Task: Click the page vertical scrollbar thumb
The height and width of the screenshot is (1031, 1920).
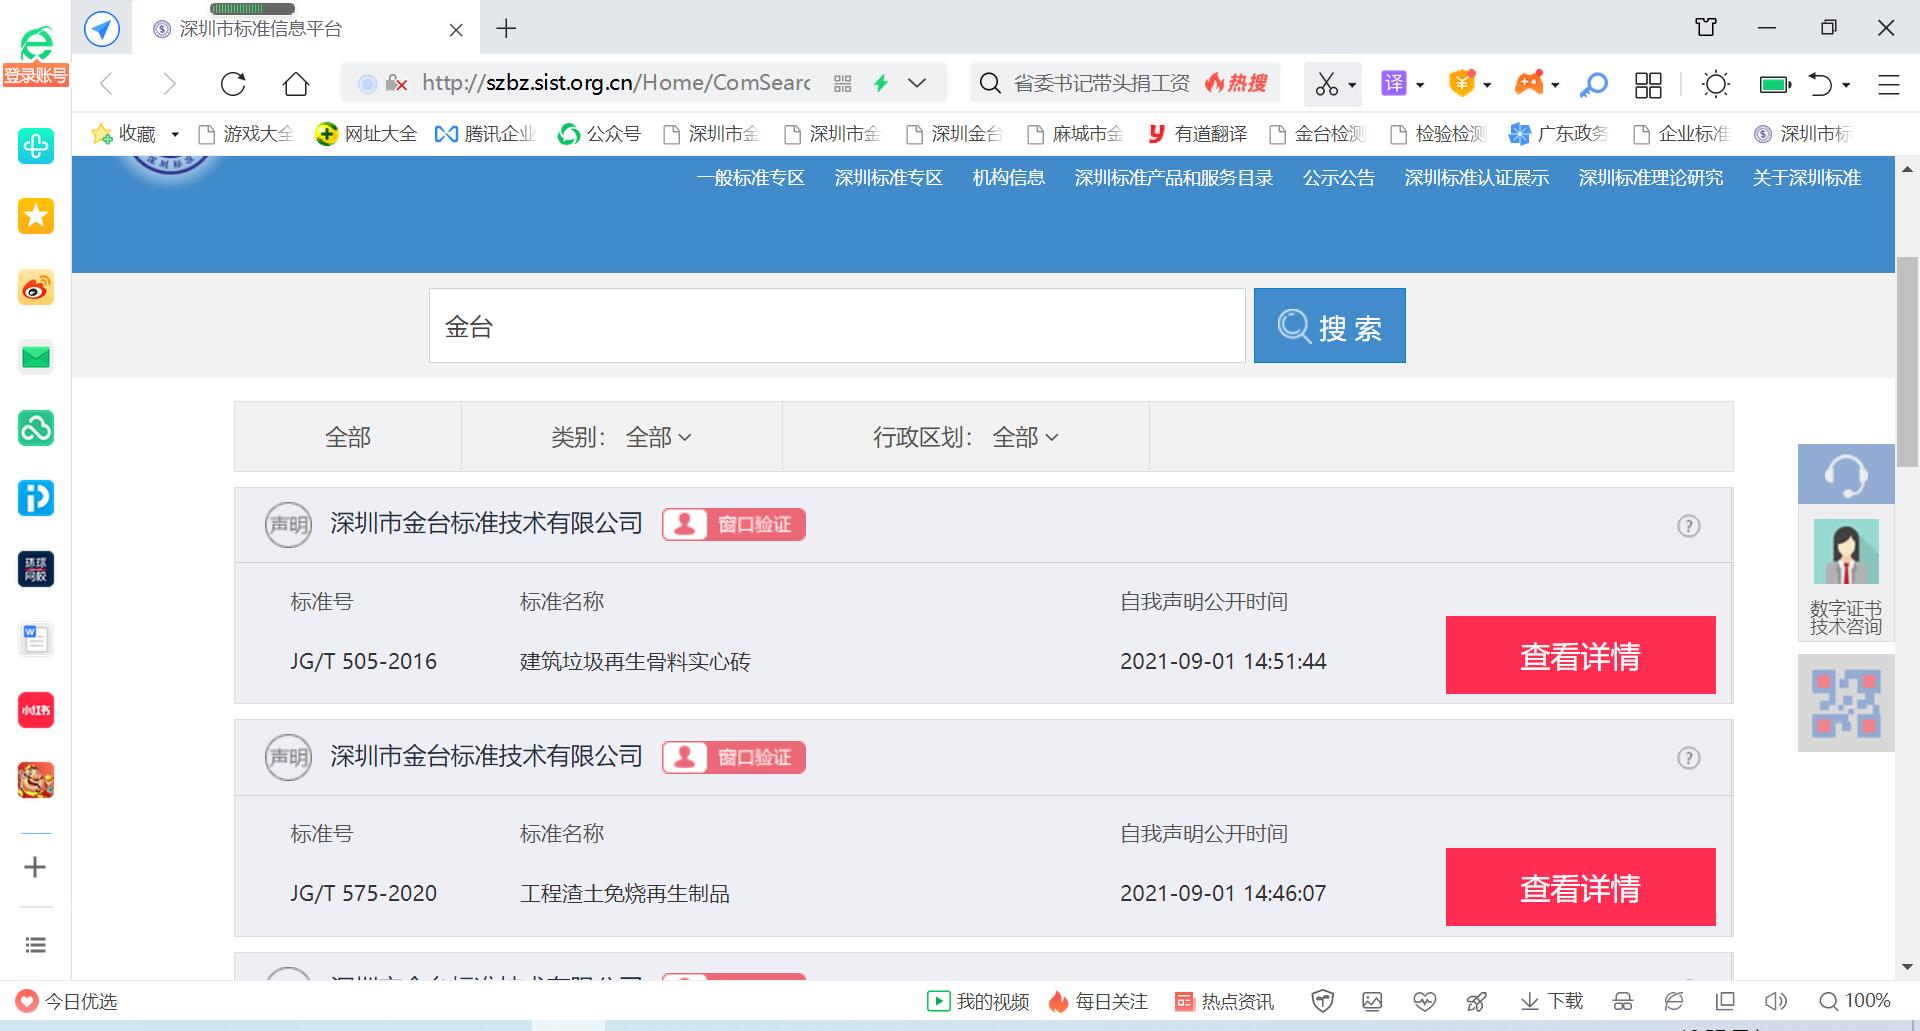Action: [x=1907, y=362]
